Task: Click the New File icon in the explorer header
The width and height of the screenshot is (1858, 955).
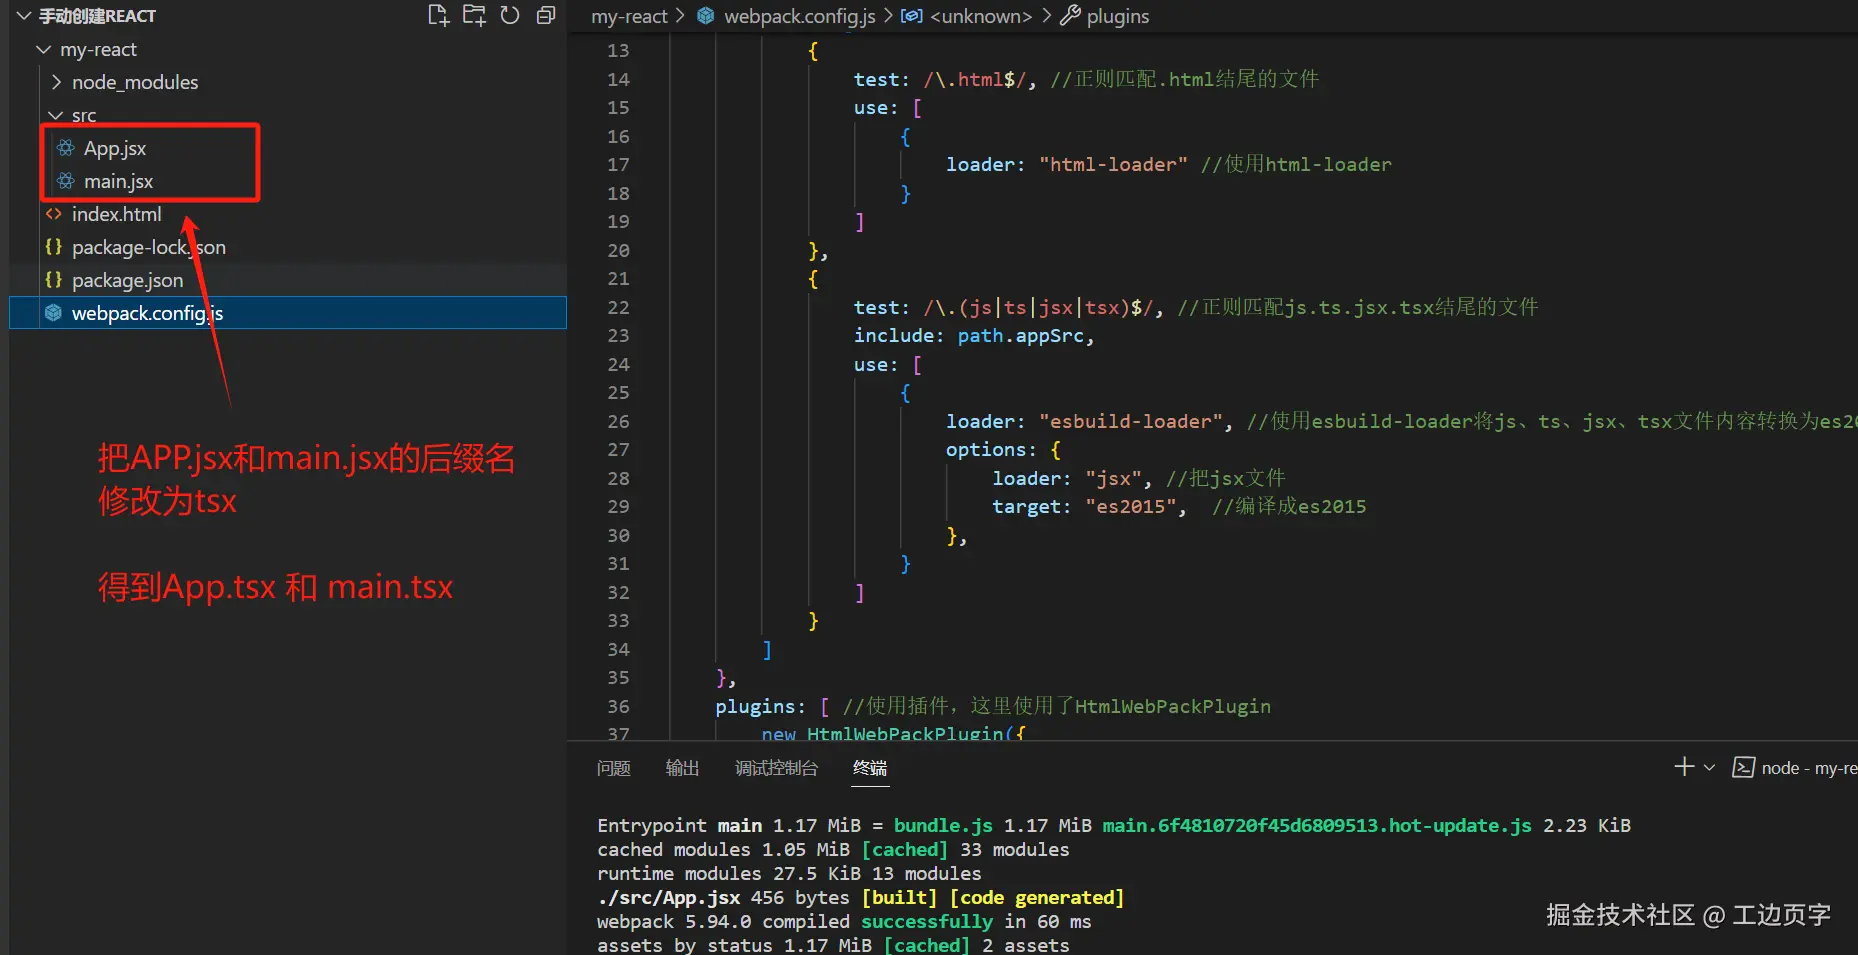Action: click(x=438, y=15)
